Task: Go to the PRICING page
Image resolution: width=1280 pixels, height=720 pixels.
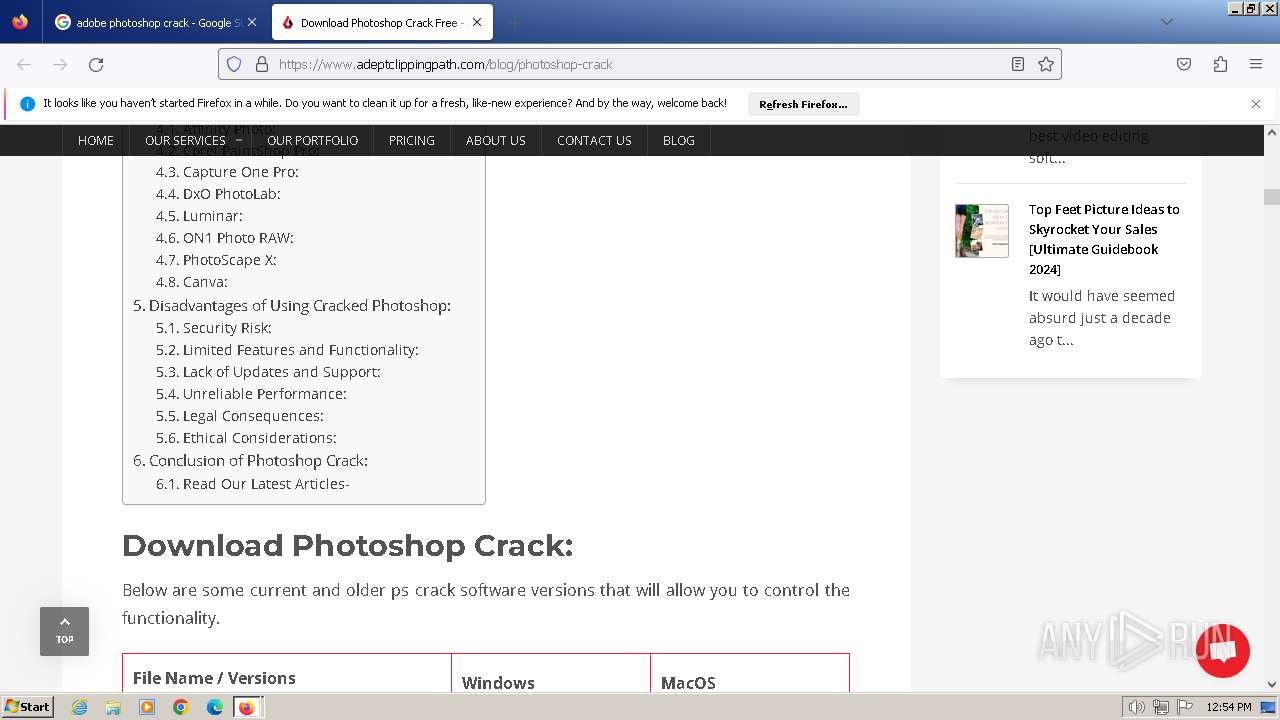Action: tap(412, 140)
